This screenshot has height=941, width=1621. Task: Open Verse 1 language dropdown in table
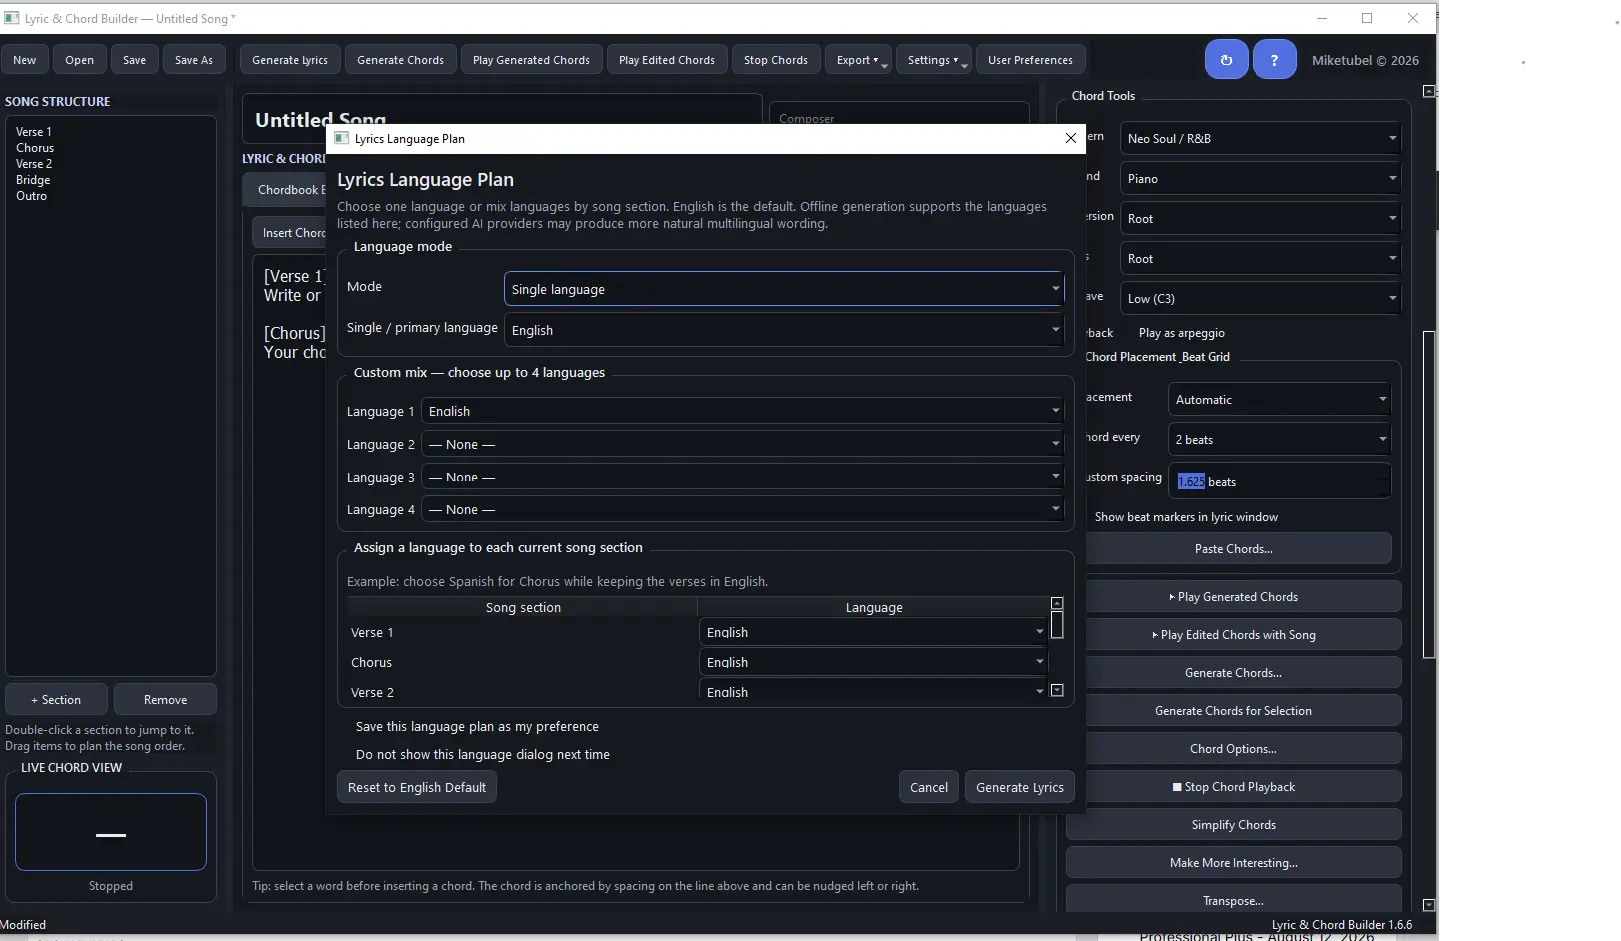[873, 632]
